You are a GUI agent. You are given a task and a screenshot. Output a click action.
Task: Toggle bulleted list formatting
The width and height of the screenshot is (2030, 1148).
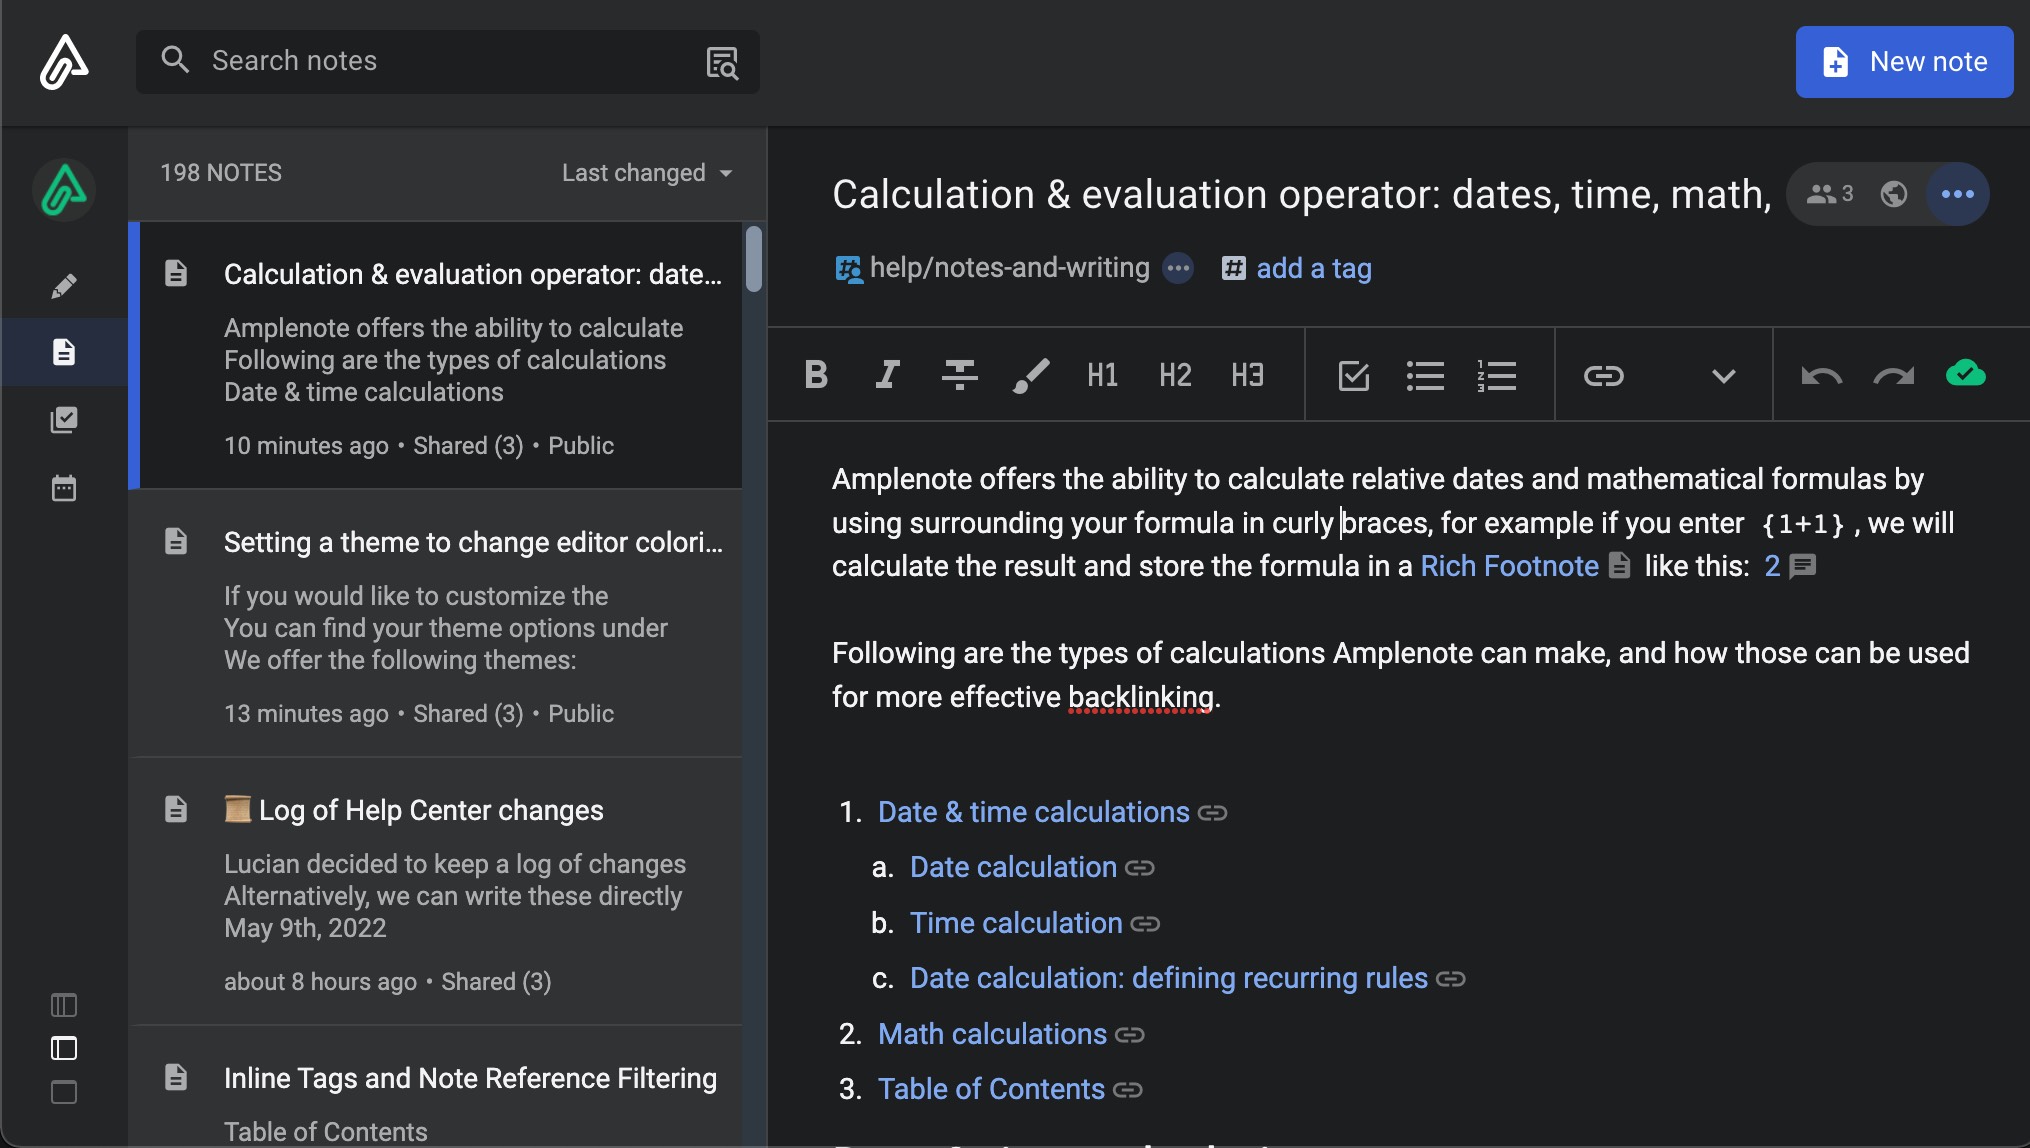click(1425, 375)
